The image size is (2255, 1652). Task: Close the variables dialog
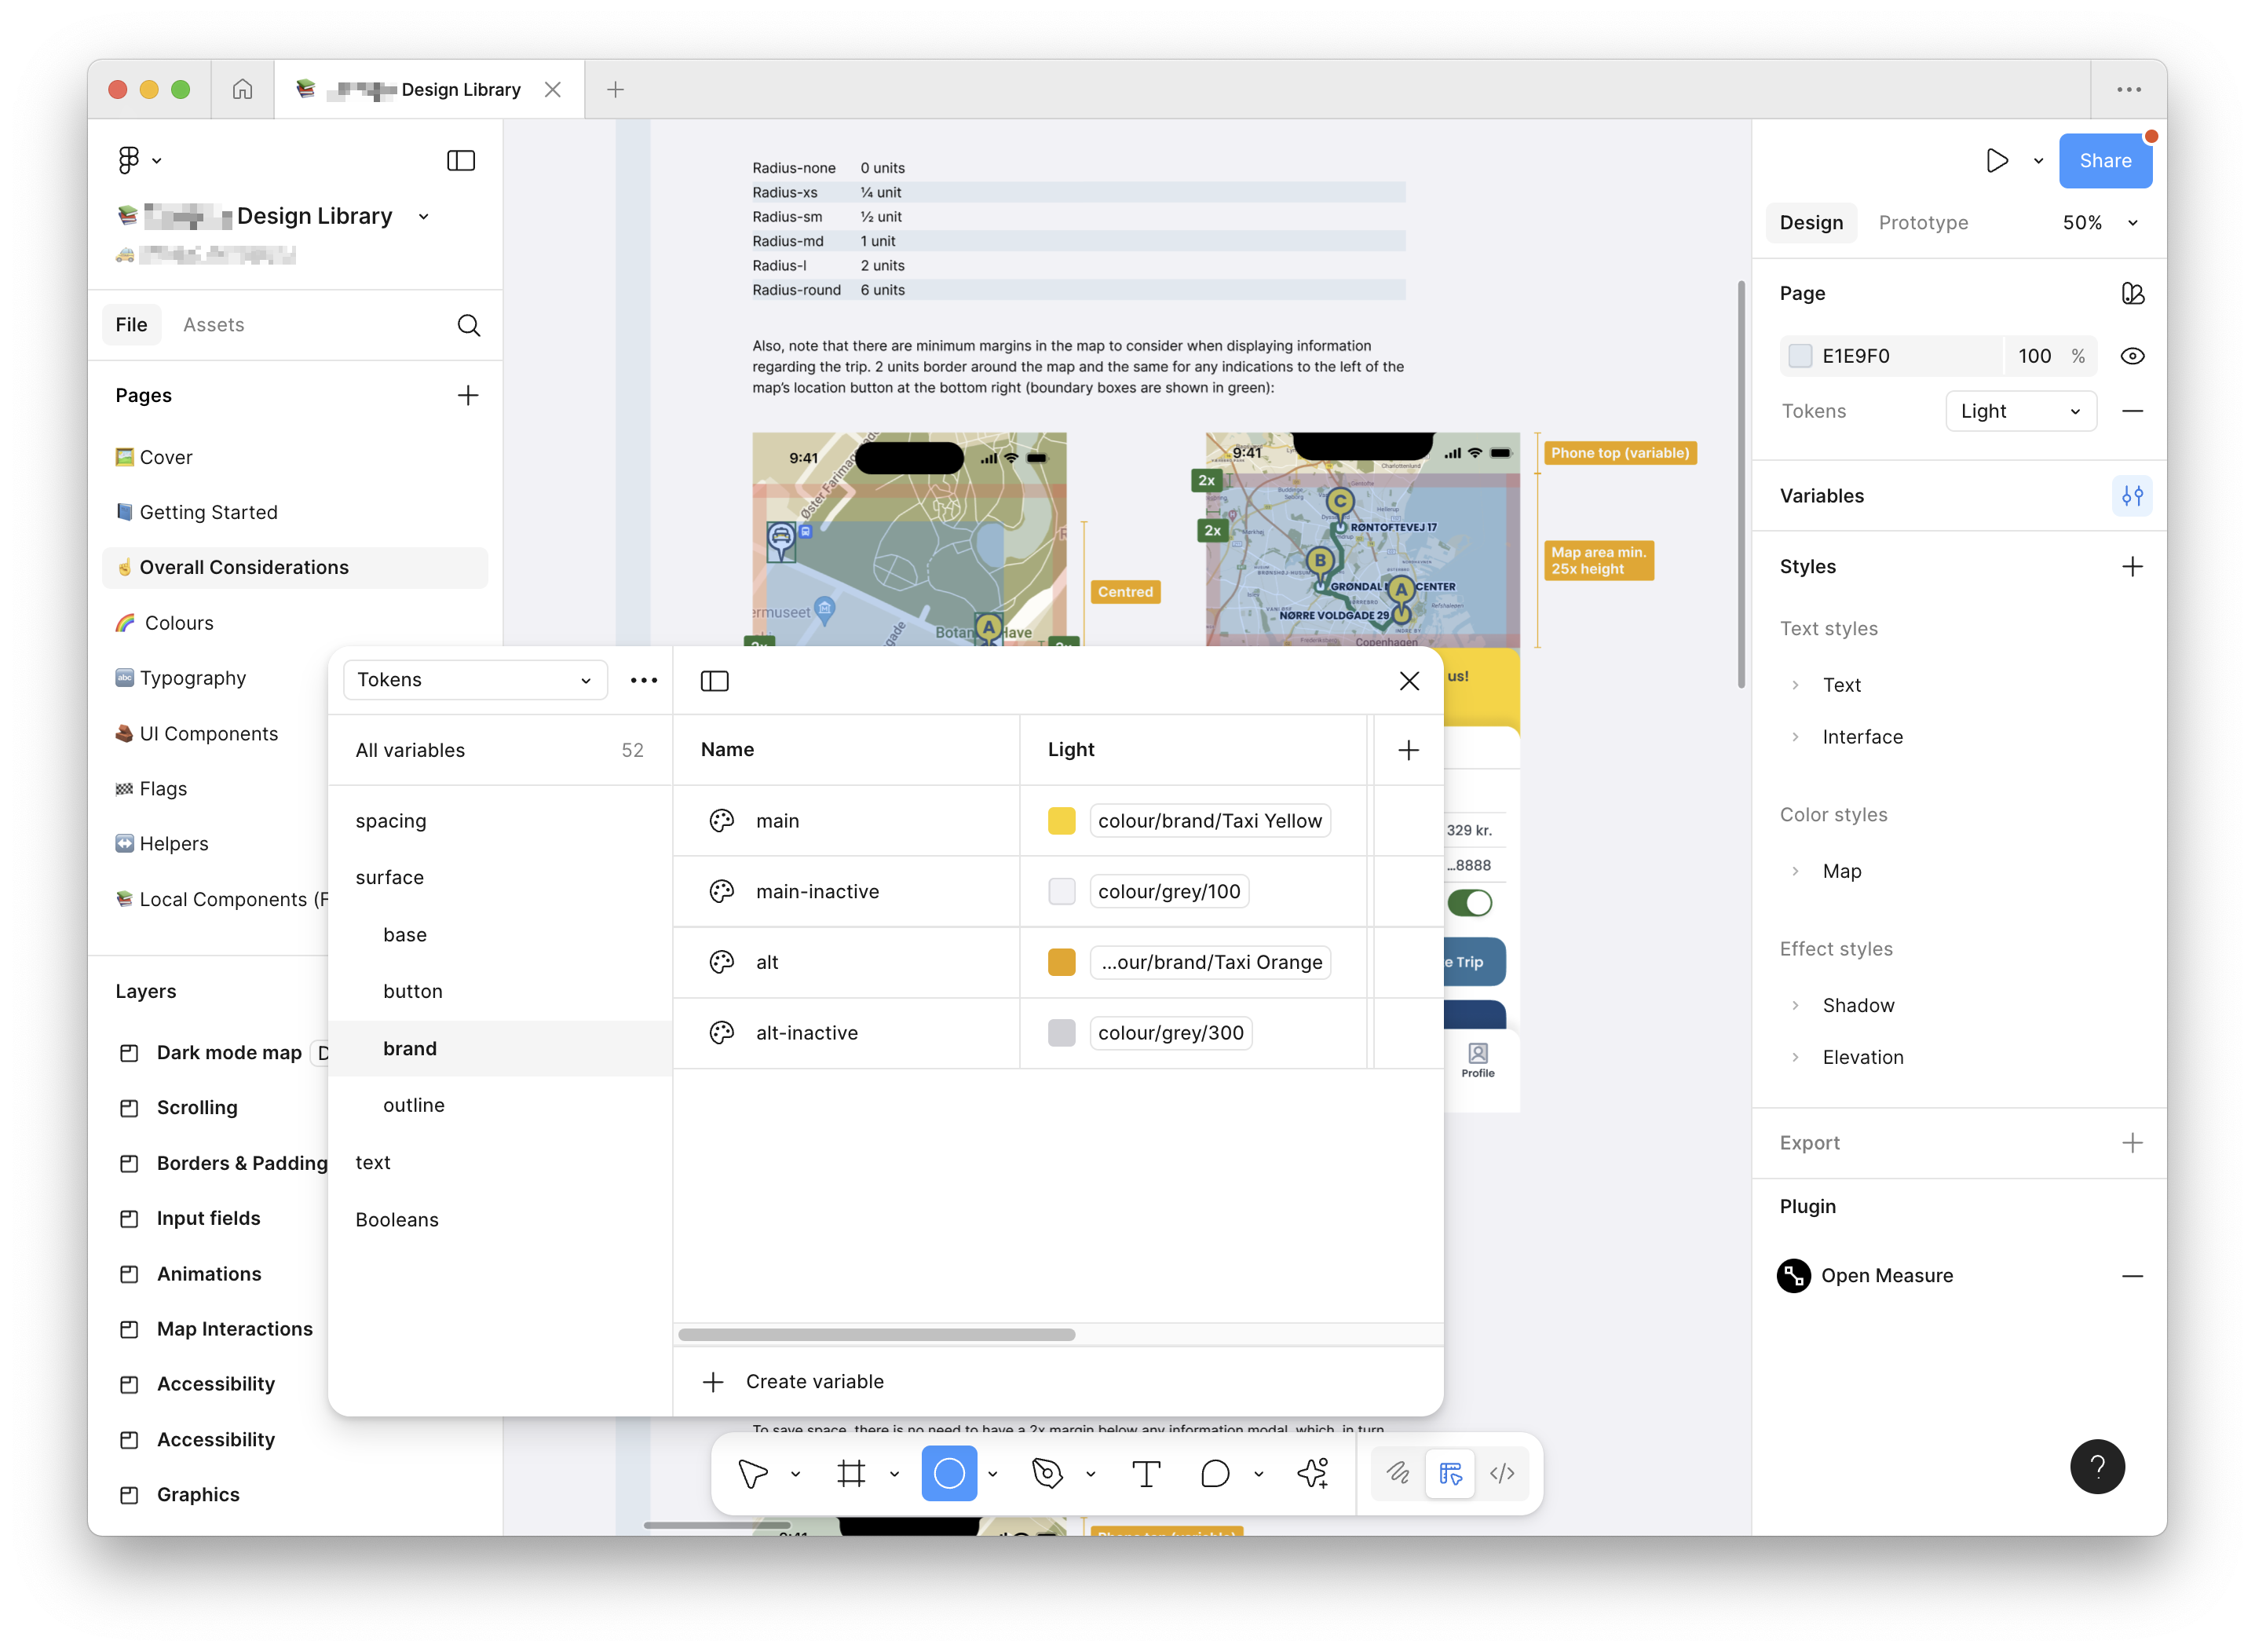point(1409,681)
